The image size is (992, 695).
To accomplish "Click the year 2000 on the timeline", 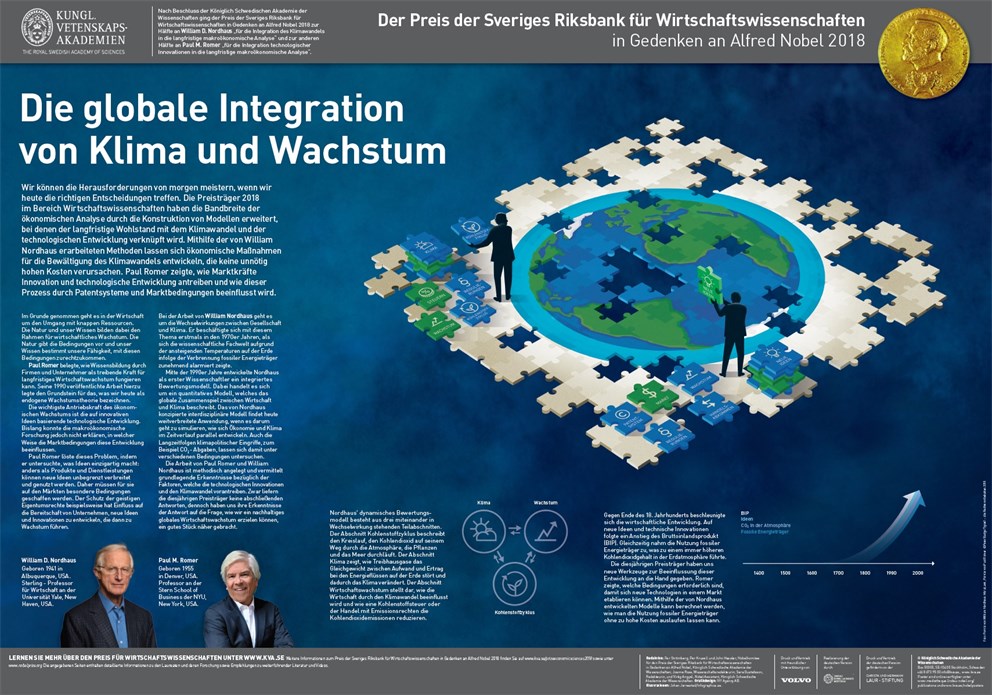I will click(918, 573).
